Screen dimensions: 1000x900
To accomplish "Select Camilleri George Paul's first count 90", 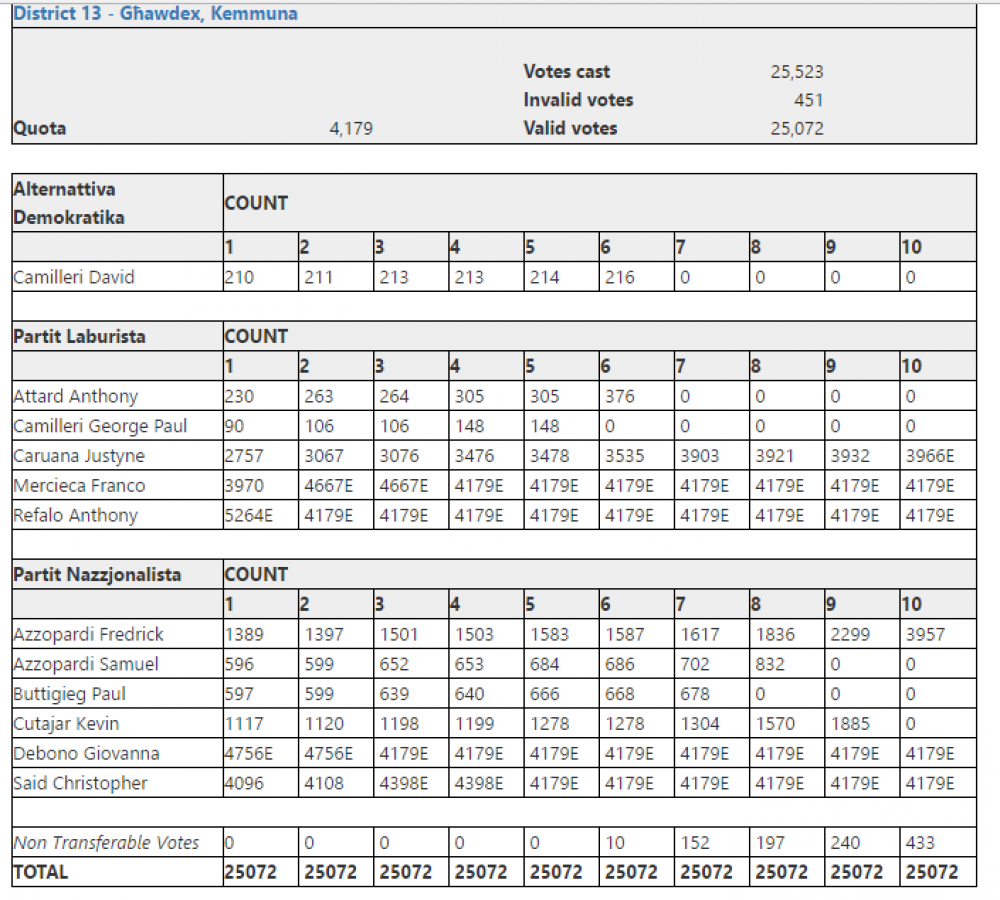I will pos(234,426).
